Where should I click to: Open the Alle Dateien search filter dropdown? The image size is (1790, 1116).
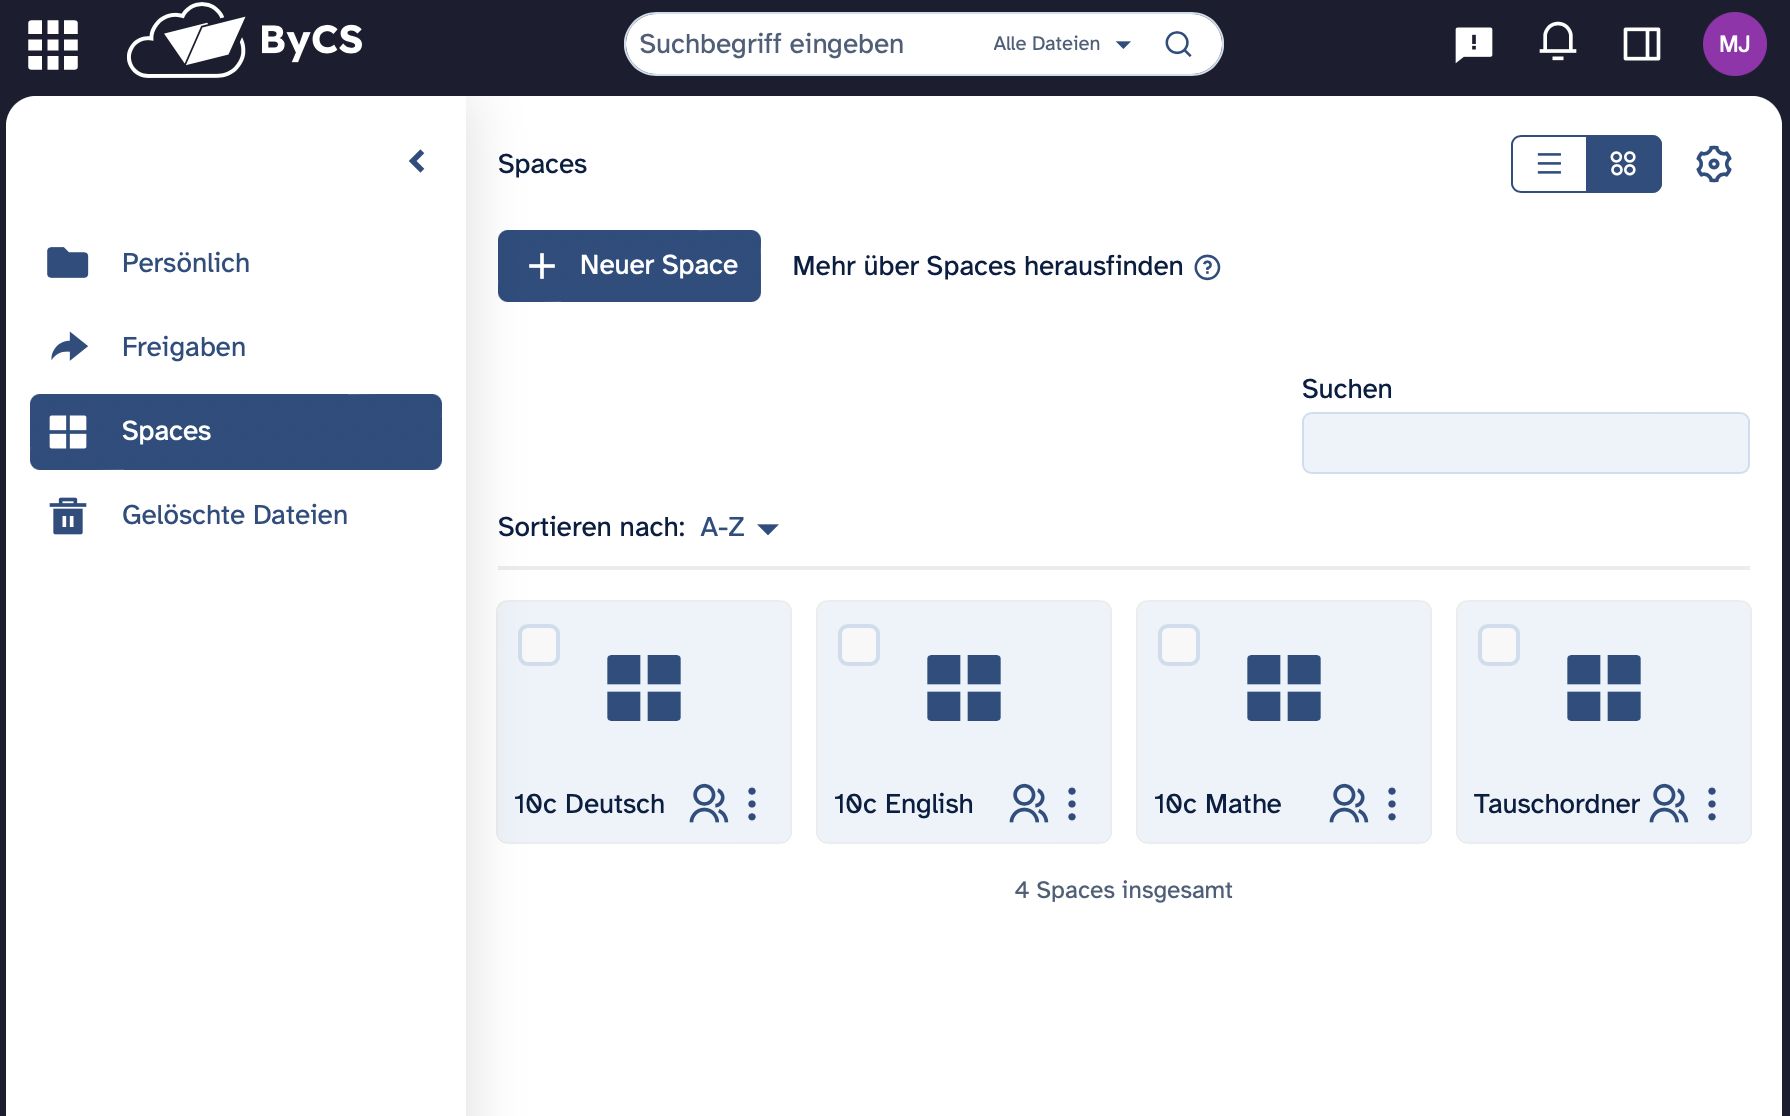coord(1061,44)
